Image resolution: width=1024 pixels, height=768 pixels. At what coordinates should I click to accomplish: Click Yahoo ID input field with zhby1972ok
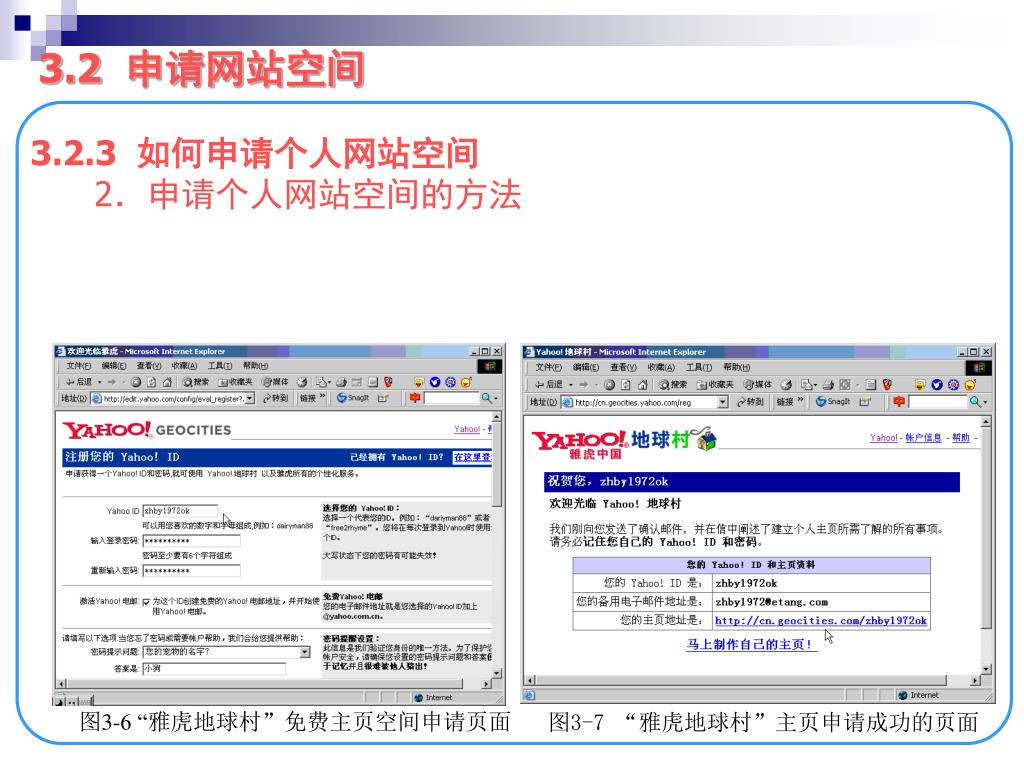tap(180, 511)
